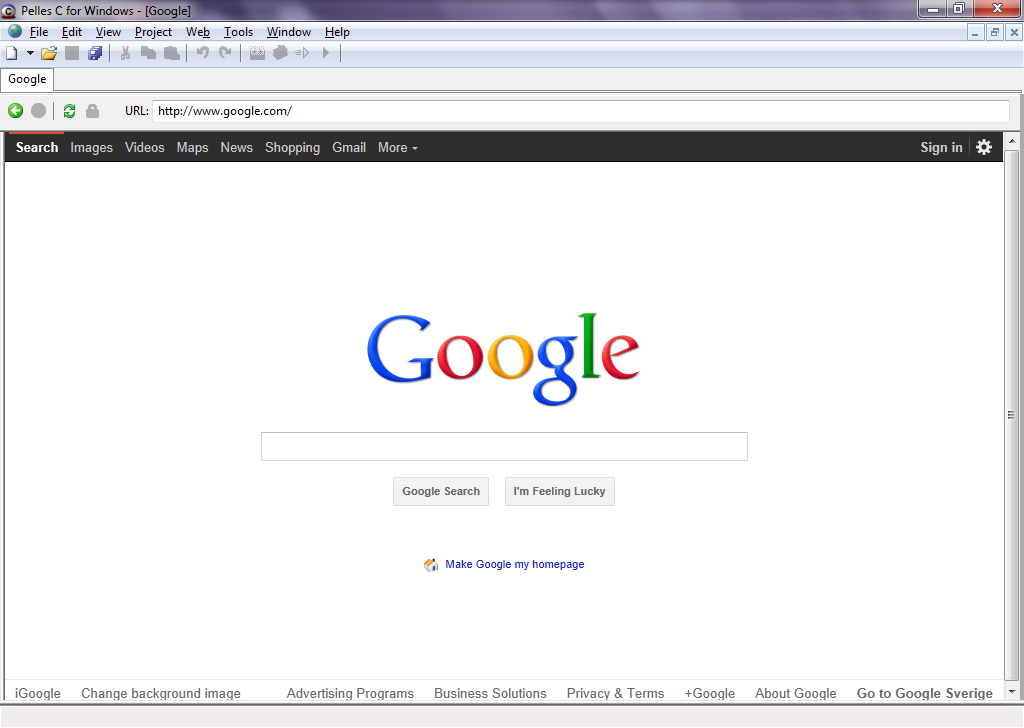Image resolution: width=1024 pixels, height=728 pixels.
Task: Open the Tools menu
Action: (x=238, y=32)
